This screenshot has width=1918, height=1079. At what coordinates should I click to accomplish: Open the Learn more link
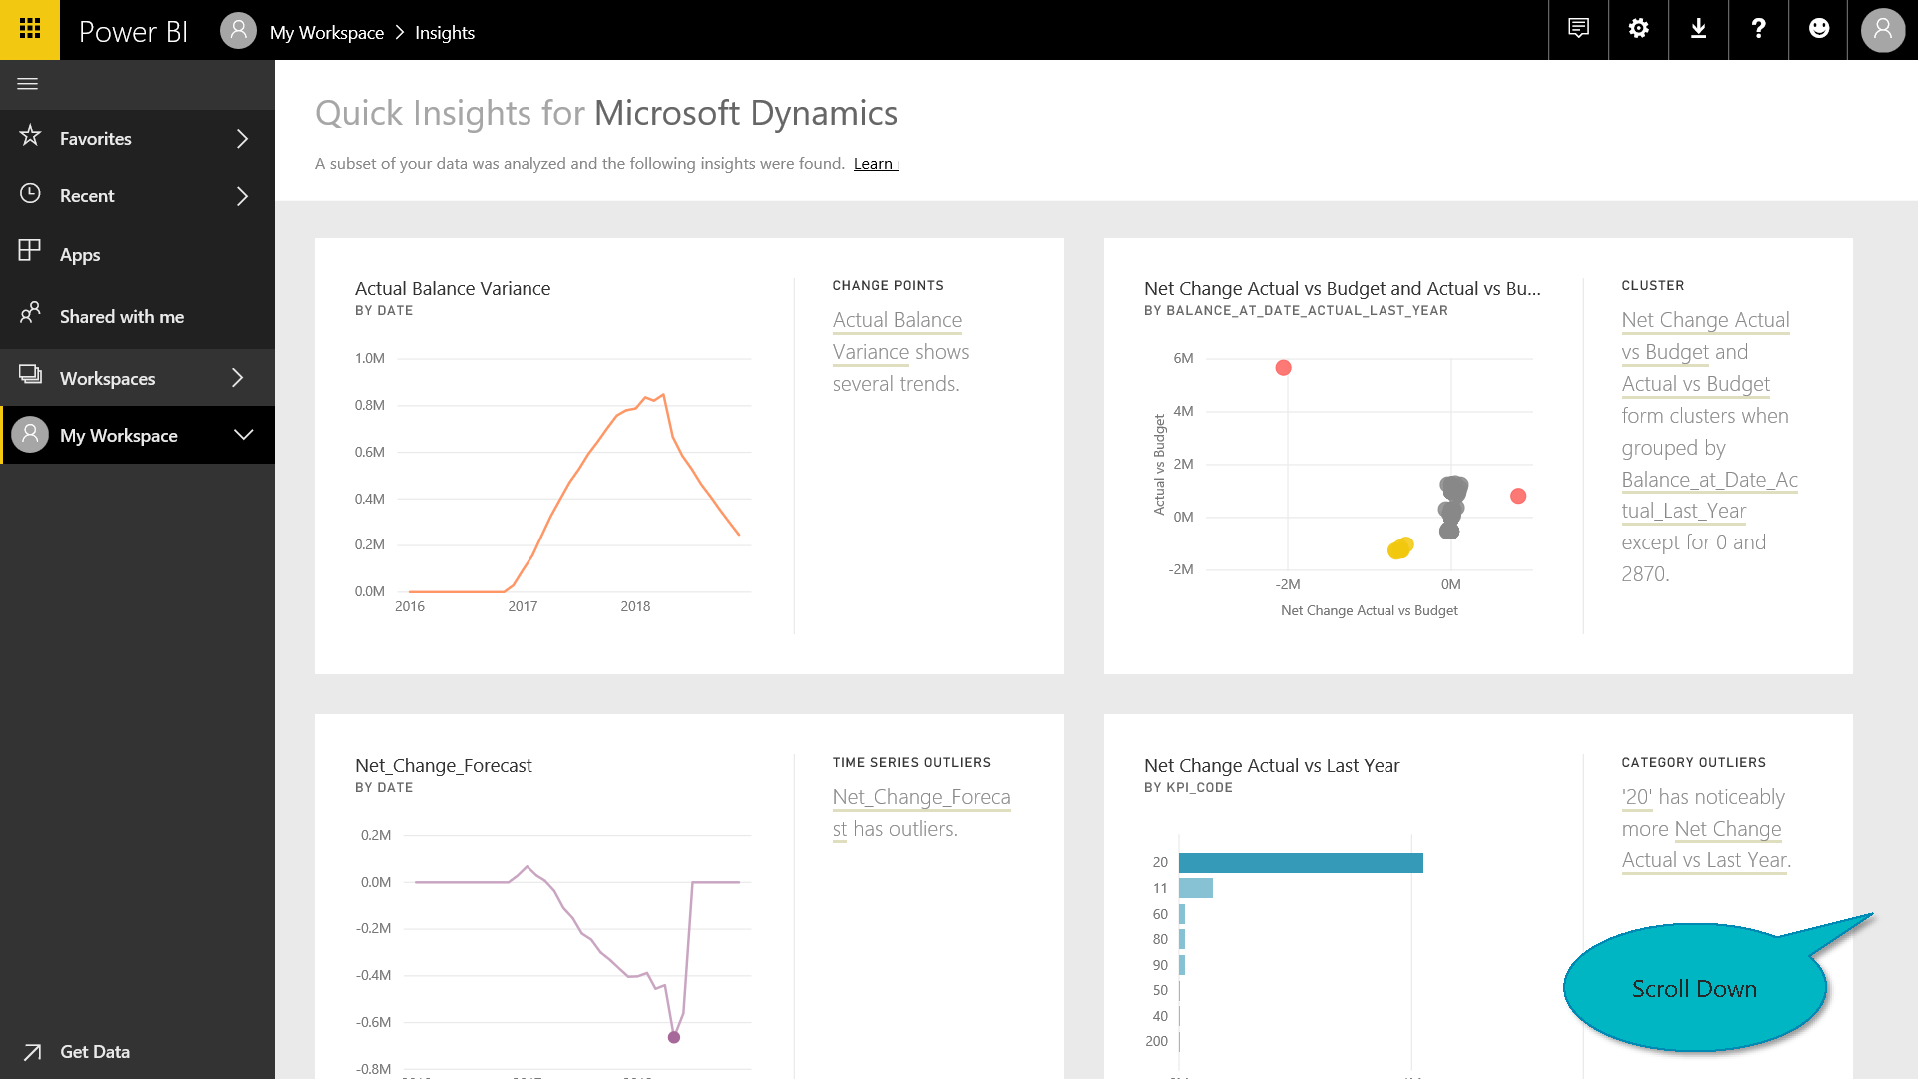click(x=875, y=164)
